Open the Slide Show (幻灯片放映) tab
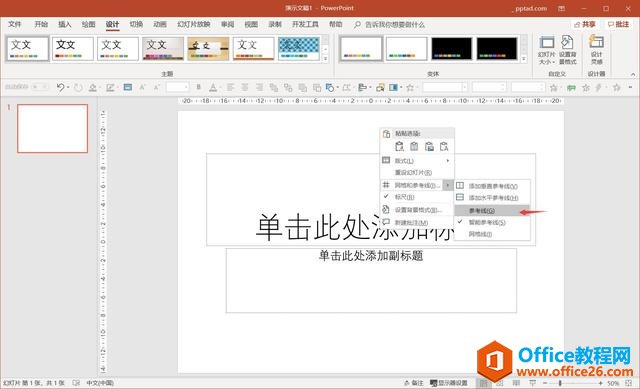Viewport: 640px width, 389px height. tap(193, 24)
